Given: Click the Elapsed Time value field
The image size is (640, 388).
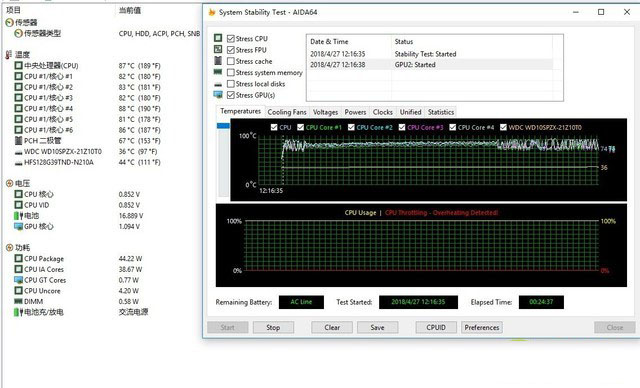Looking at the screenshot, I should coord(541,302).
